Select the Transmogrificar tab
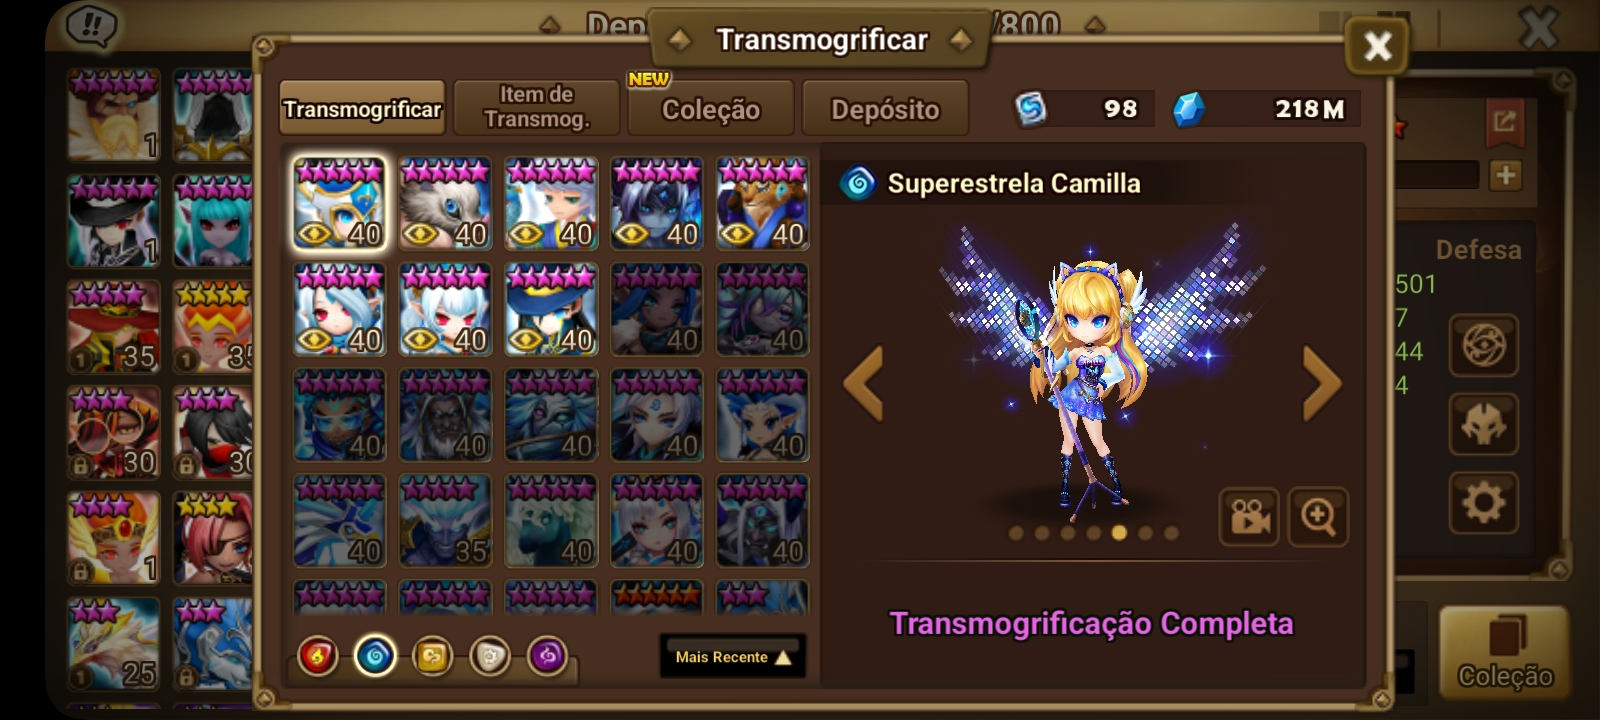1600x720 pixels. pos(362,109)
